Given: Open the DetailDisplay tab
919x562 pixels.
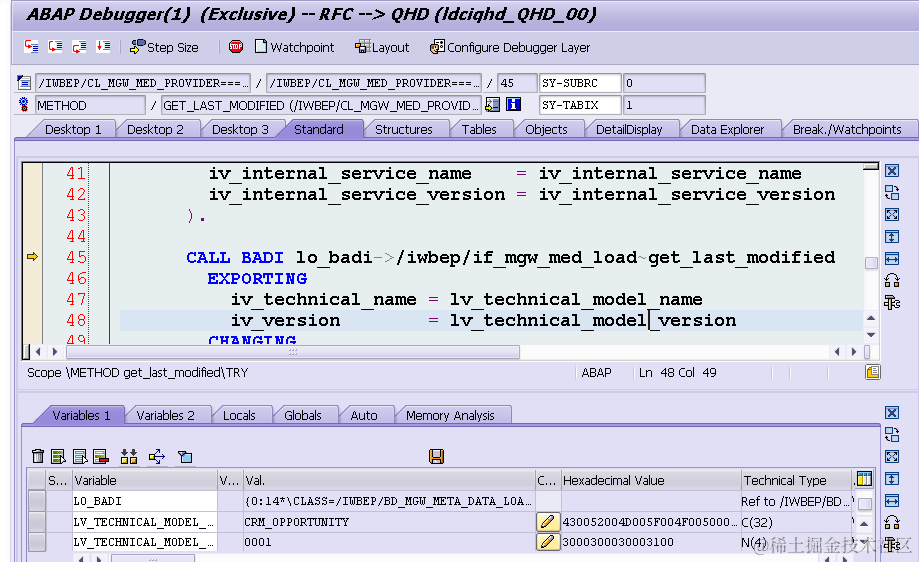Looking at the screenshot, I should point(629,129).
